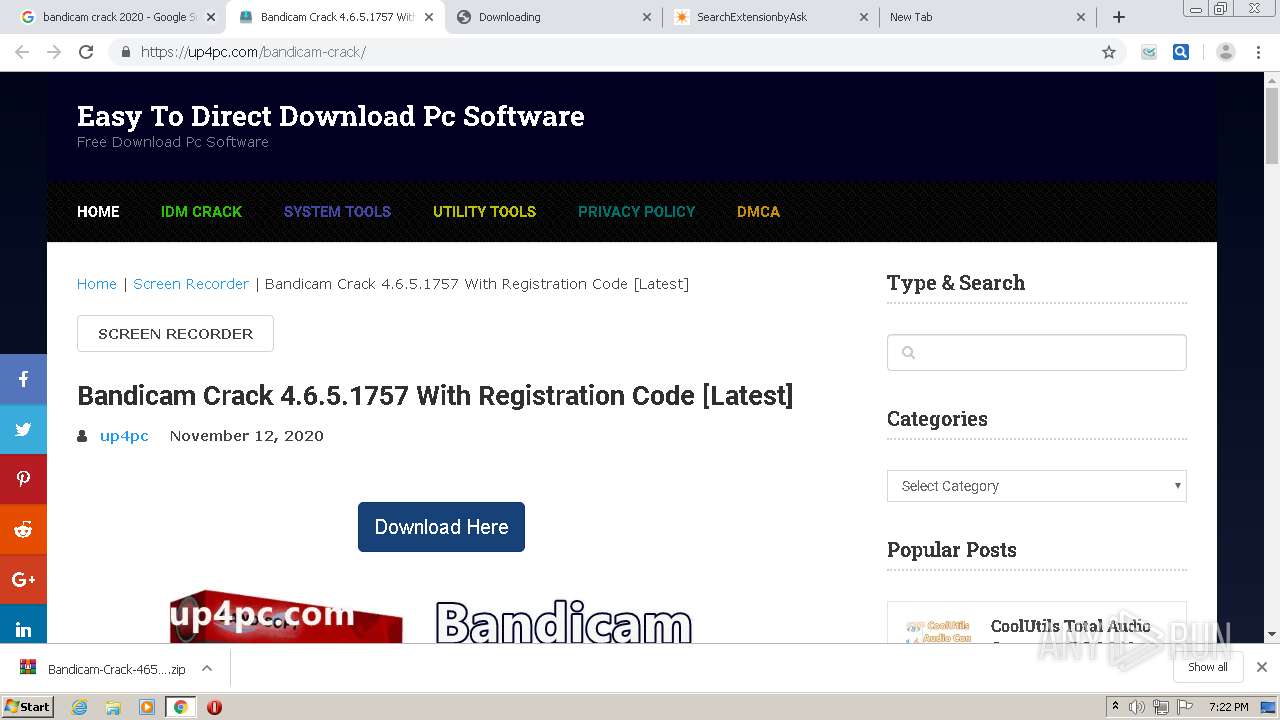1280x720 pixels.
Task: Go forward using browser forward arrow
Action: (54, 52)
